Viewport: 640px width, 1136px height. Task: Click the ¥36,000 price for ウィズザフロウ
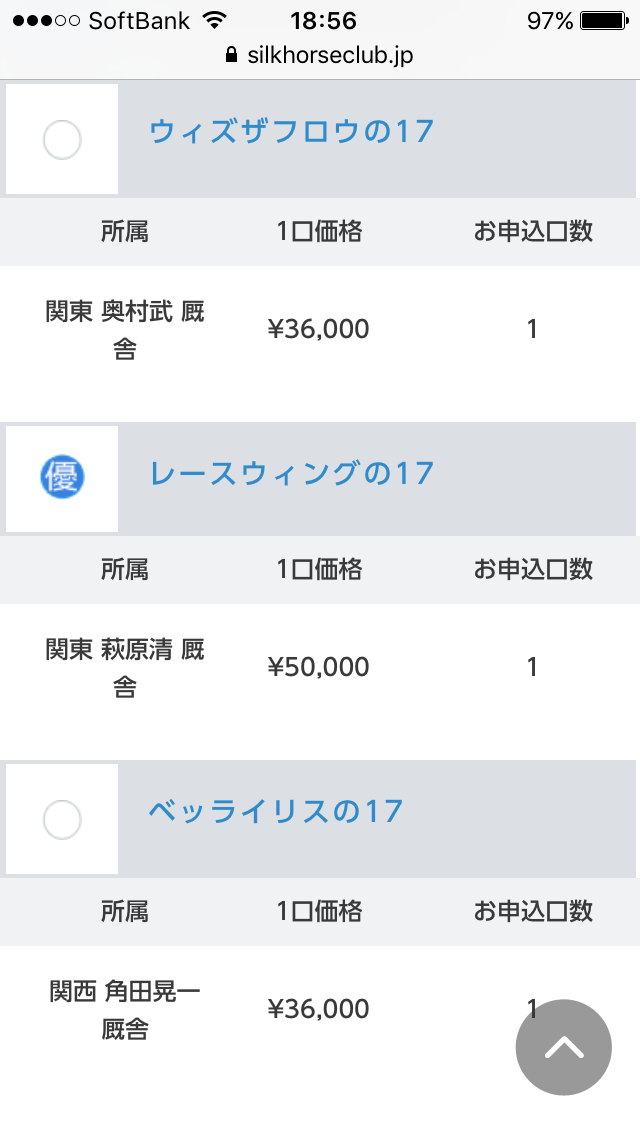[319, 329]
